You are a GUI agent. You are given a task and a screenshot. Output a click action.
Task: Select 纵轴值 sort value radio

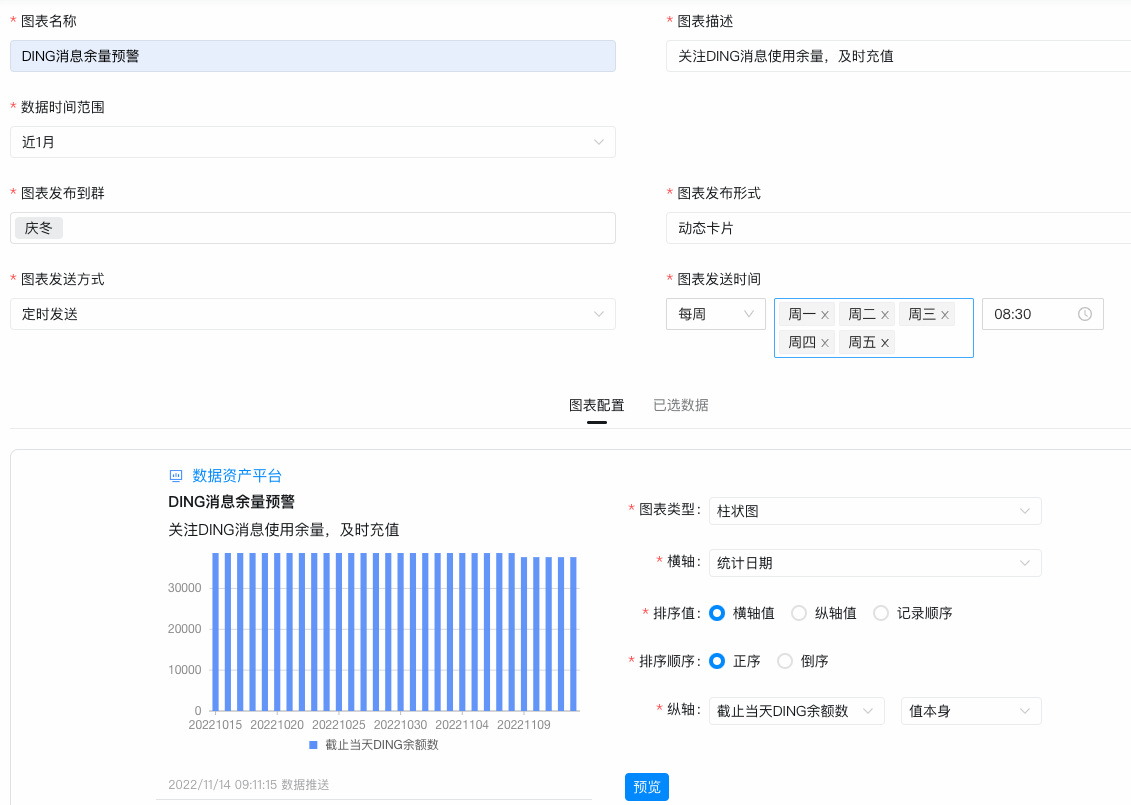click(798, 613)
